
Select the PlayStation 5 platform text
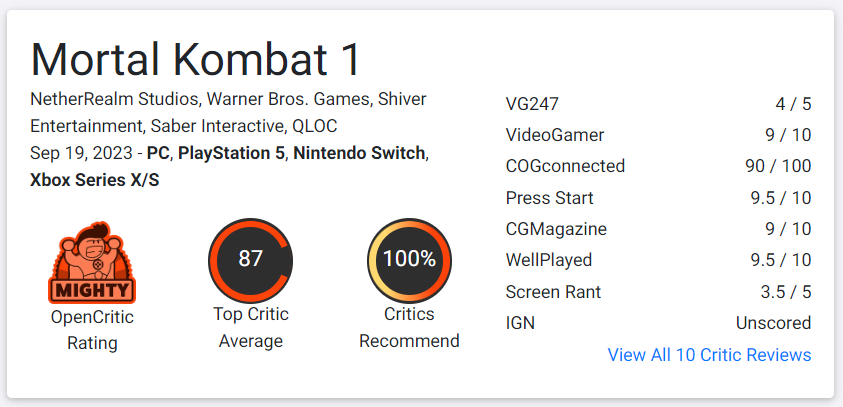pyautogui.click(x=231, y=153)
